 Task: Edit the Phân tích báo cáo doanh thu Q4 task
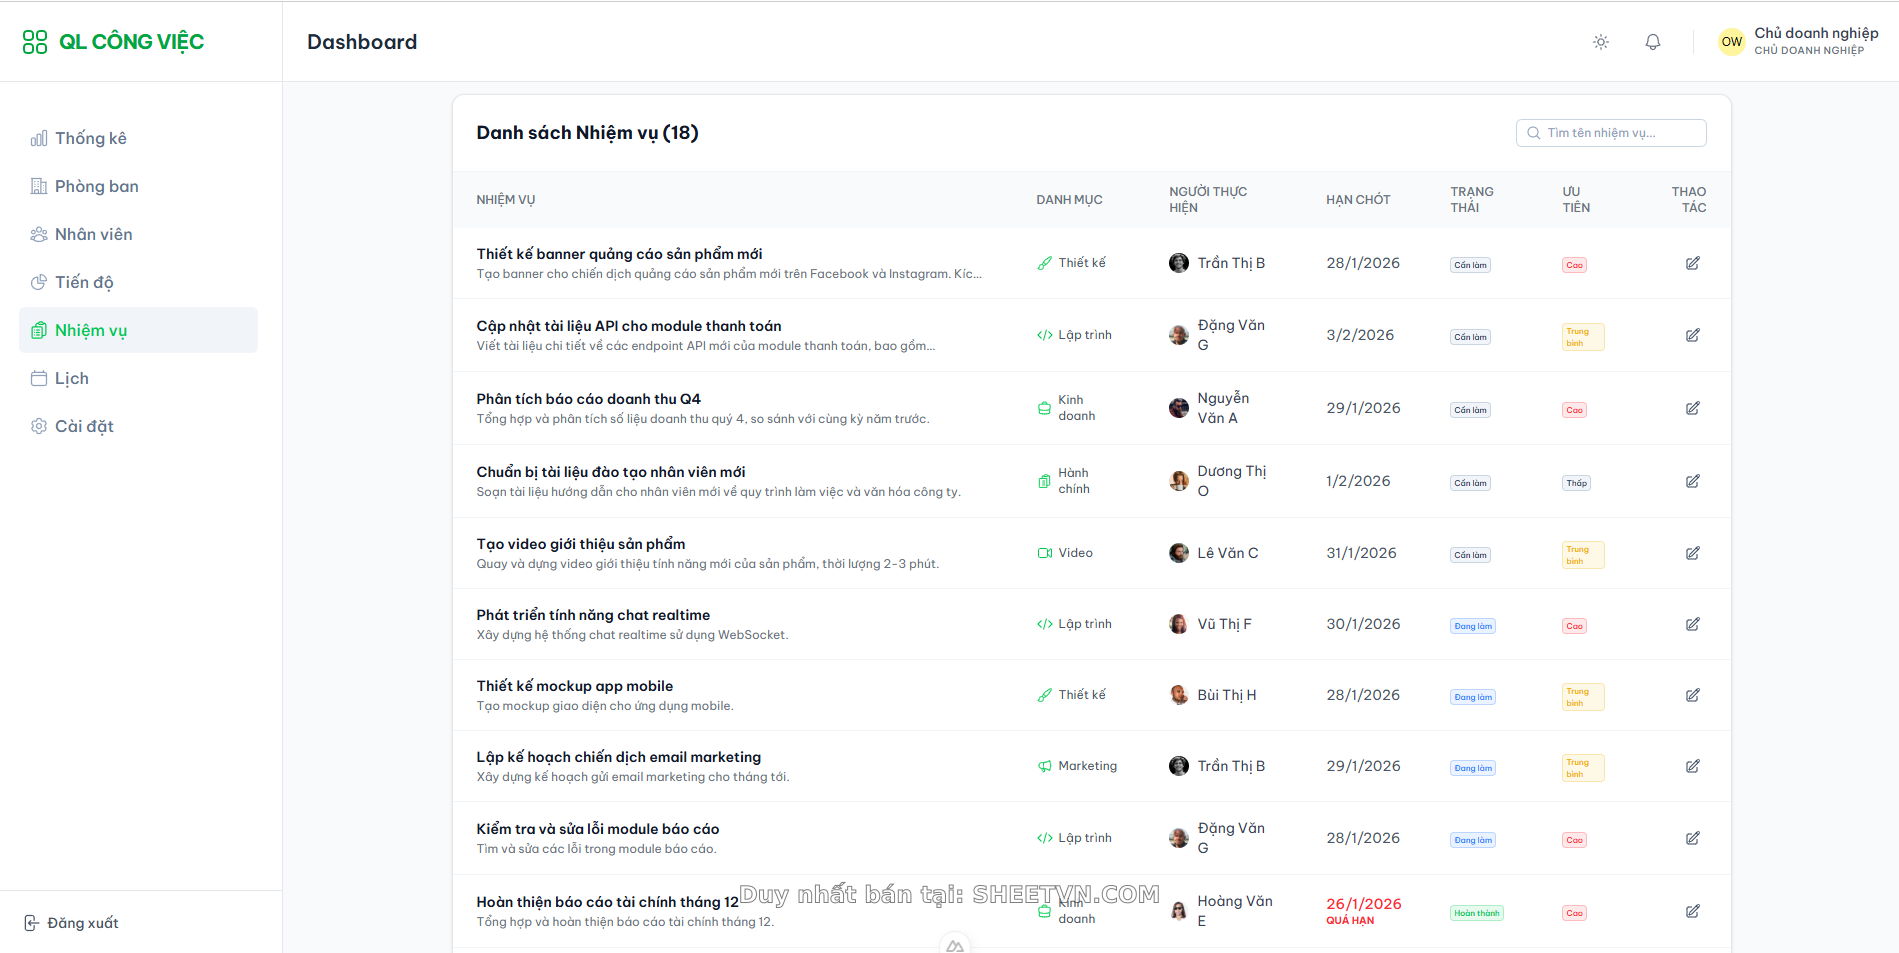1692,408
